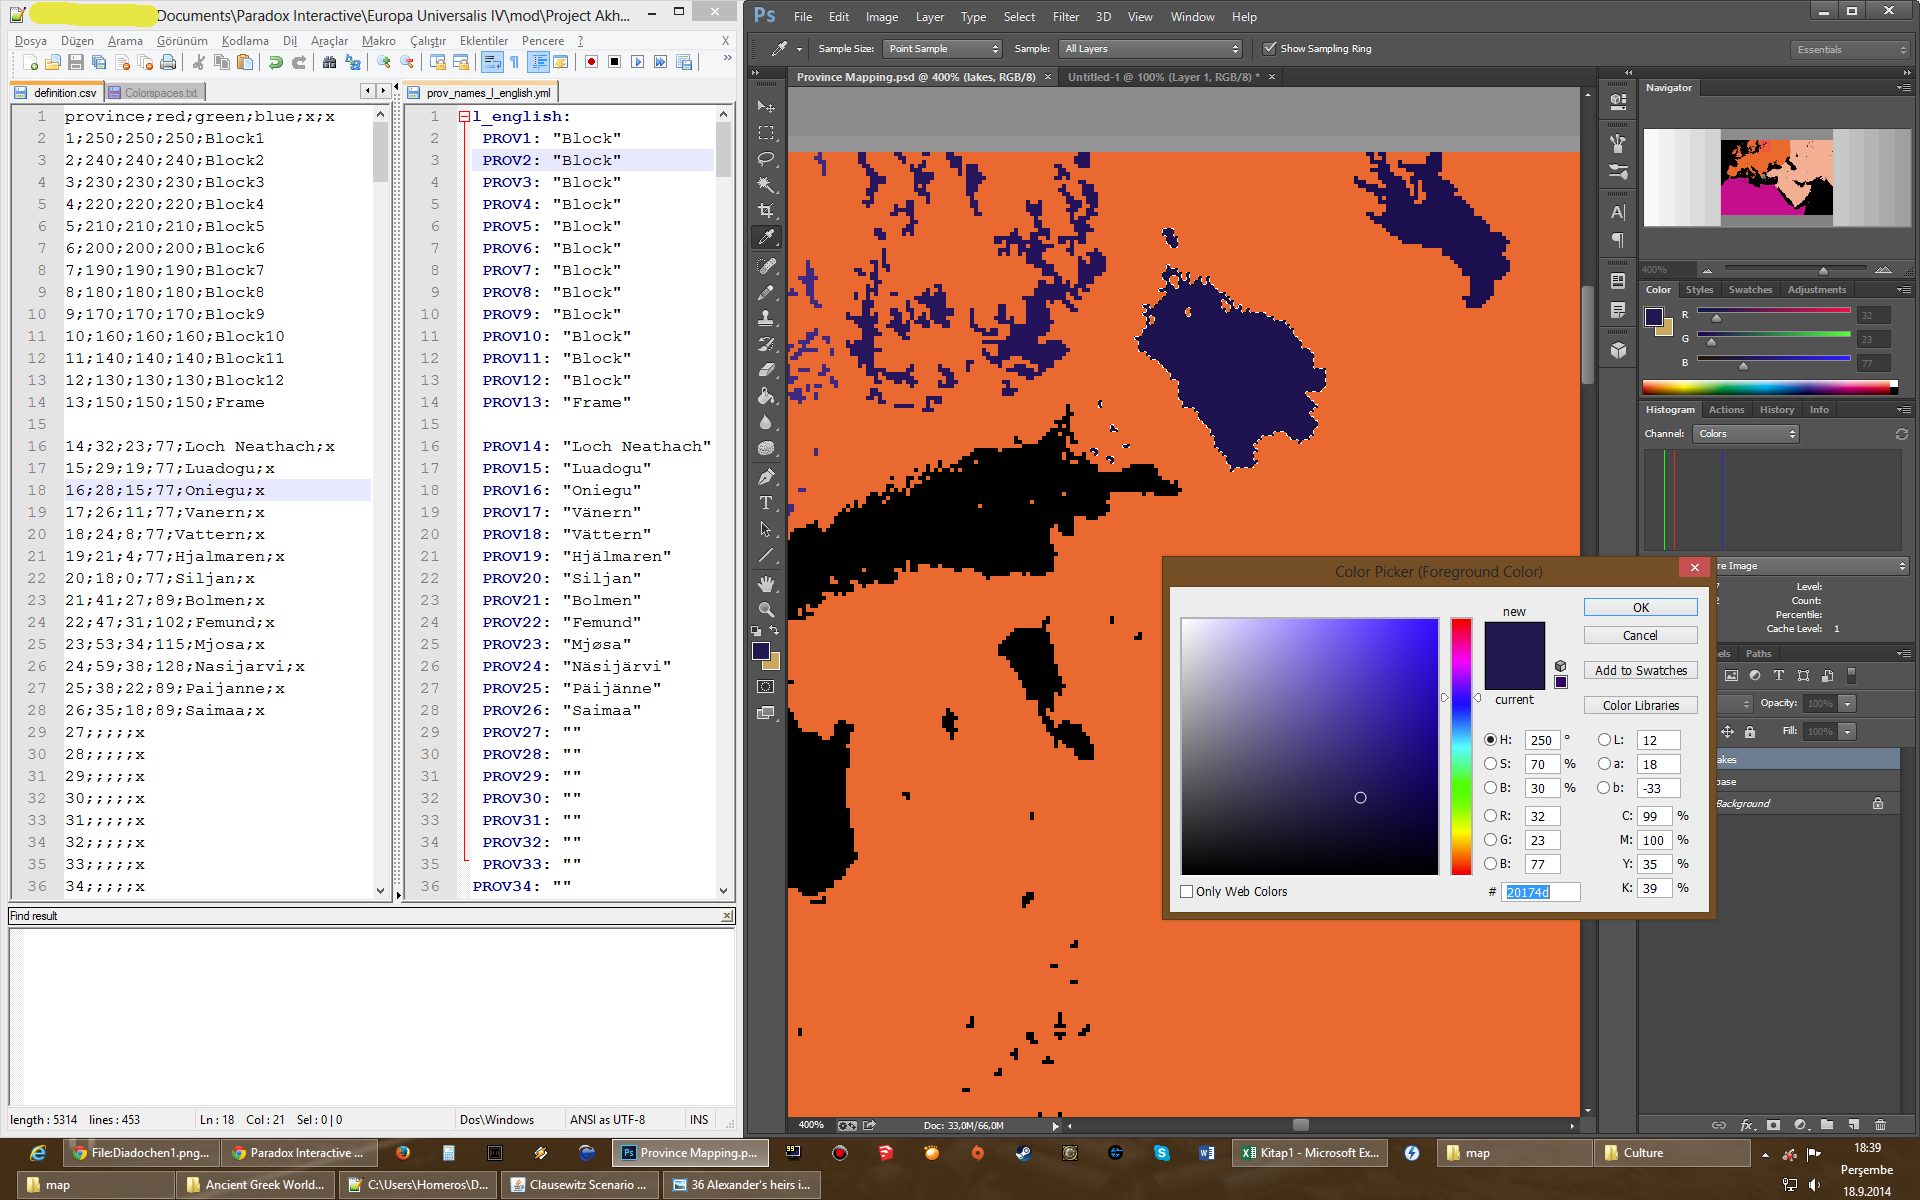Toggle Show Sampling Ring checkbox

click(x=1269, y=48)
